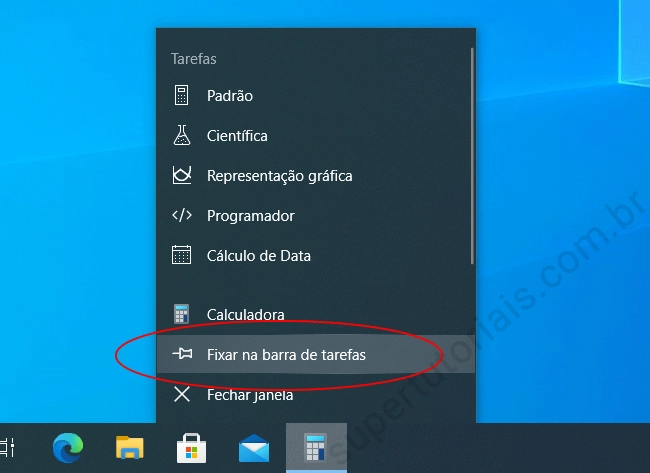650x473 pixels.
Task: Select the Programador entry
Action: pos(315,216)
